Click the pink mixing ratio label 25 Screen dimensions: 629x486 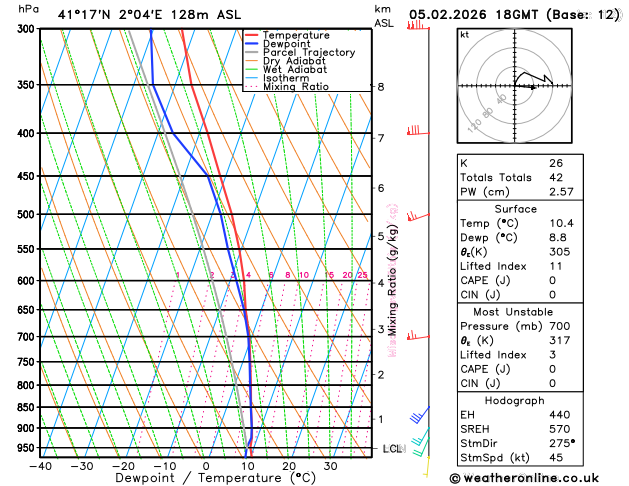click(x=363, y=275)
